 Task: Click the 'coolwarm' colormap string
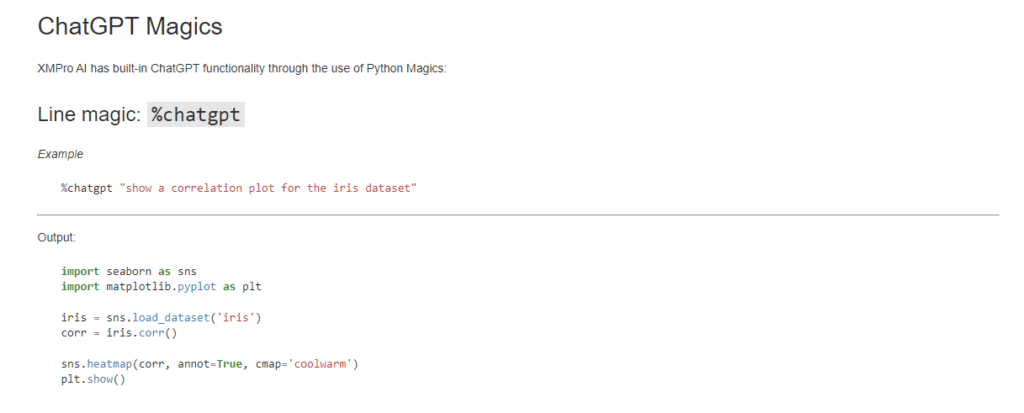[x=318, y=364]
